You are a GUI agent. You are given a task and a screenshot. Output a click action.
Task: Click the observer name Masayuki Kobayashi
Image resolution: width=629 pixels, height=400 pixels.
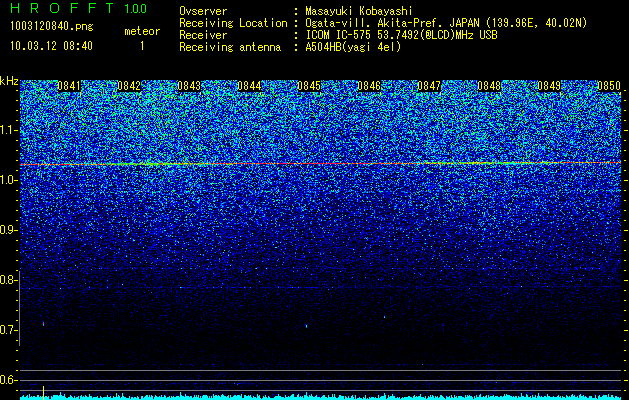pos(359,11)
